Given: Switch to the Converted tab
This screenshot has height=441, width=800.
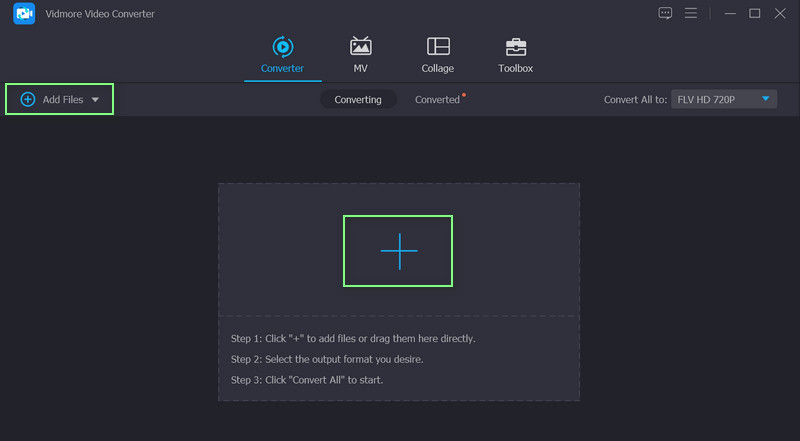Looking at the screenshot, I should click(x=437, y=100).
